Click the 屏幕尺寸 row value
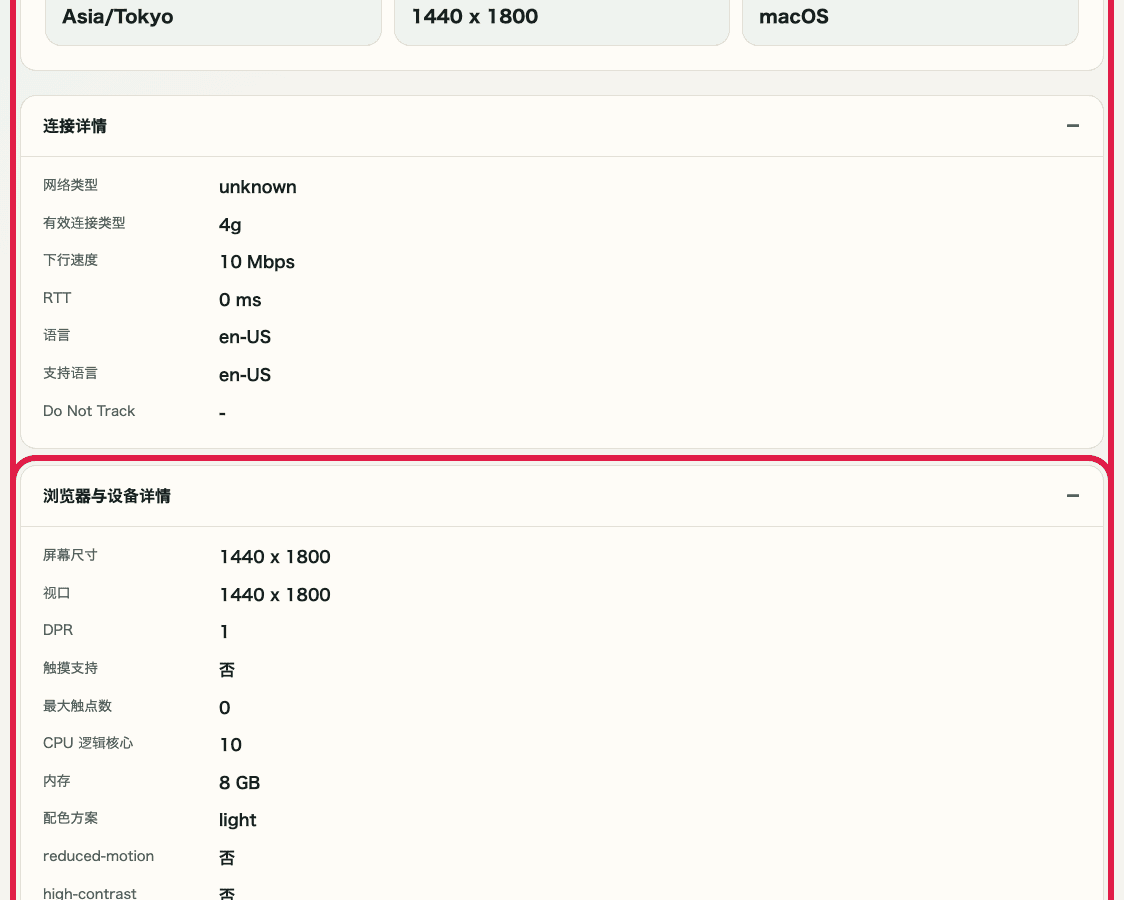1124x900 pixels. coord(274,557)
